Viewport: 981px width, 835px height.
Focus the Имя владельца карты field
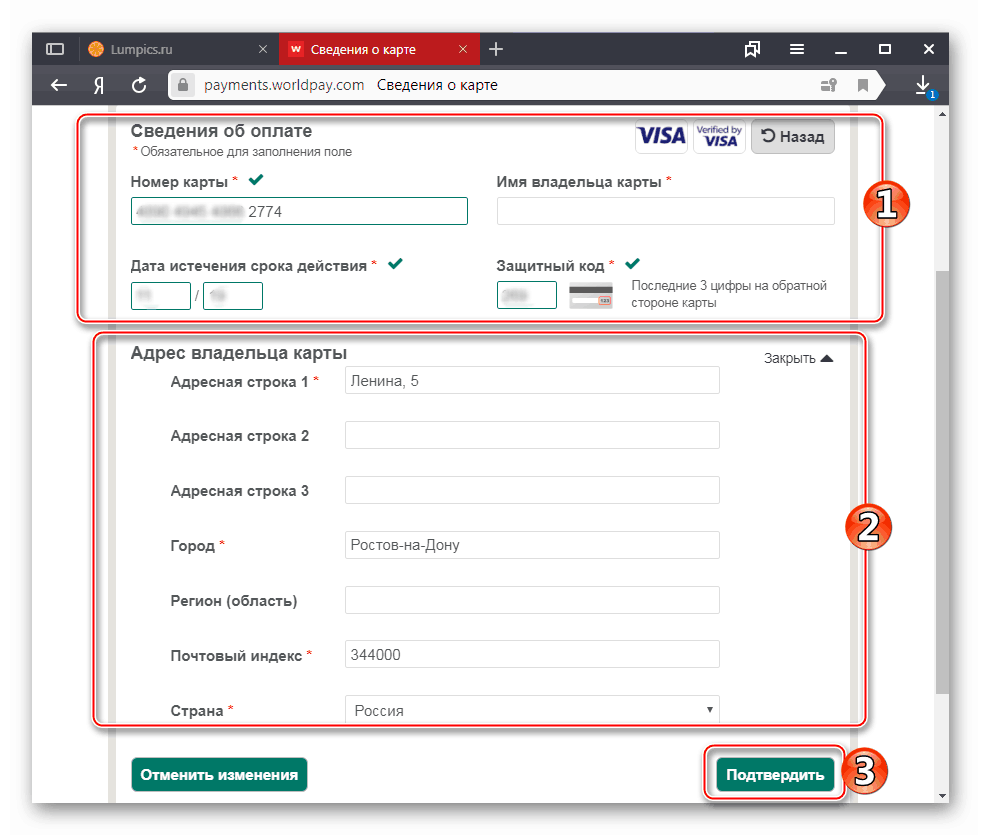(x=666, y=211)
